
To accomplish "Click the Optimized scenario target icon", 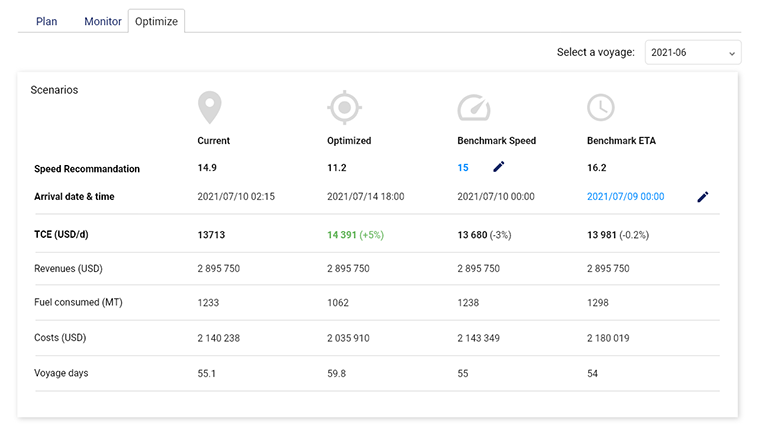I will point(343,106).
